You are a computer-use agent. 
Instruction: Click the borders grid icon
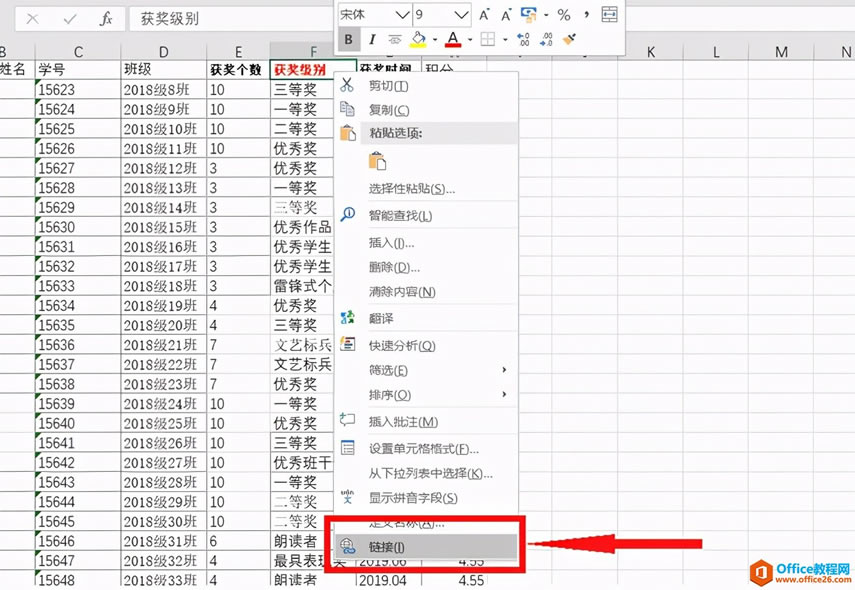487,39
